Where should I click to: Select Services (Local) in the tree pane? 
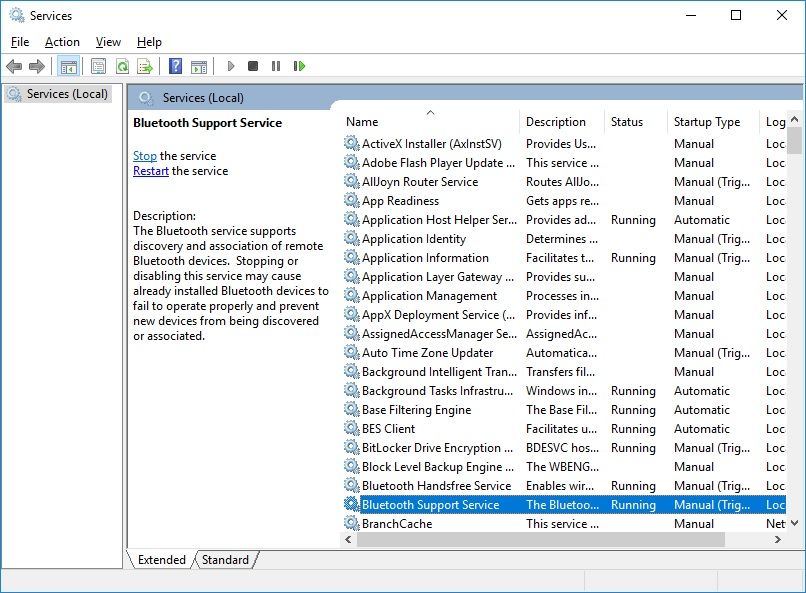coord(67,94)
